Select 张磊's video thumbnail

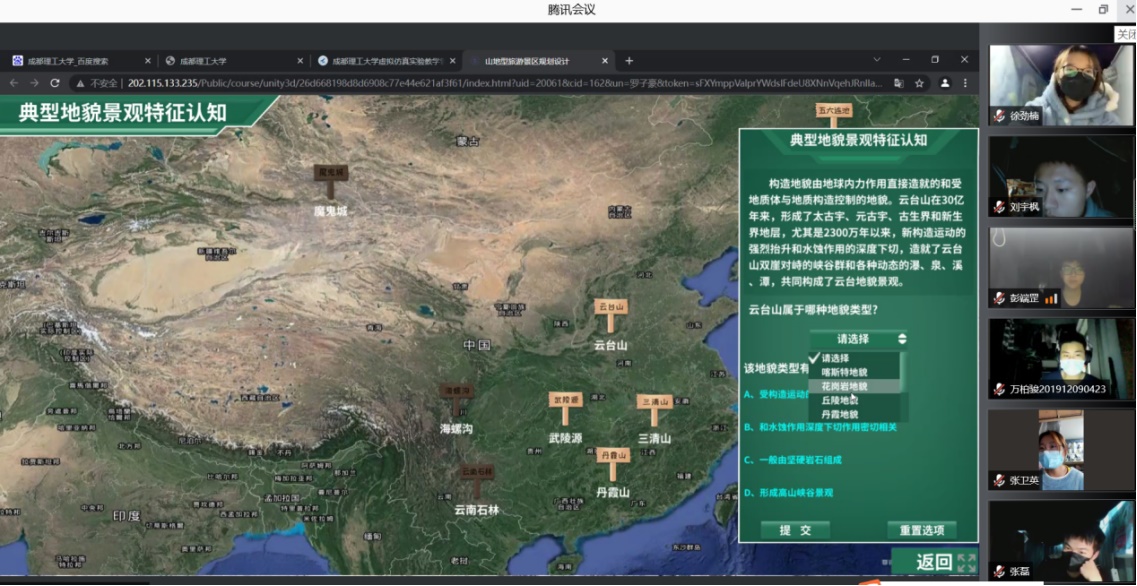coord(1062,540)
